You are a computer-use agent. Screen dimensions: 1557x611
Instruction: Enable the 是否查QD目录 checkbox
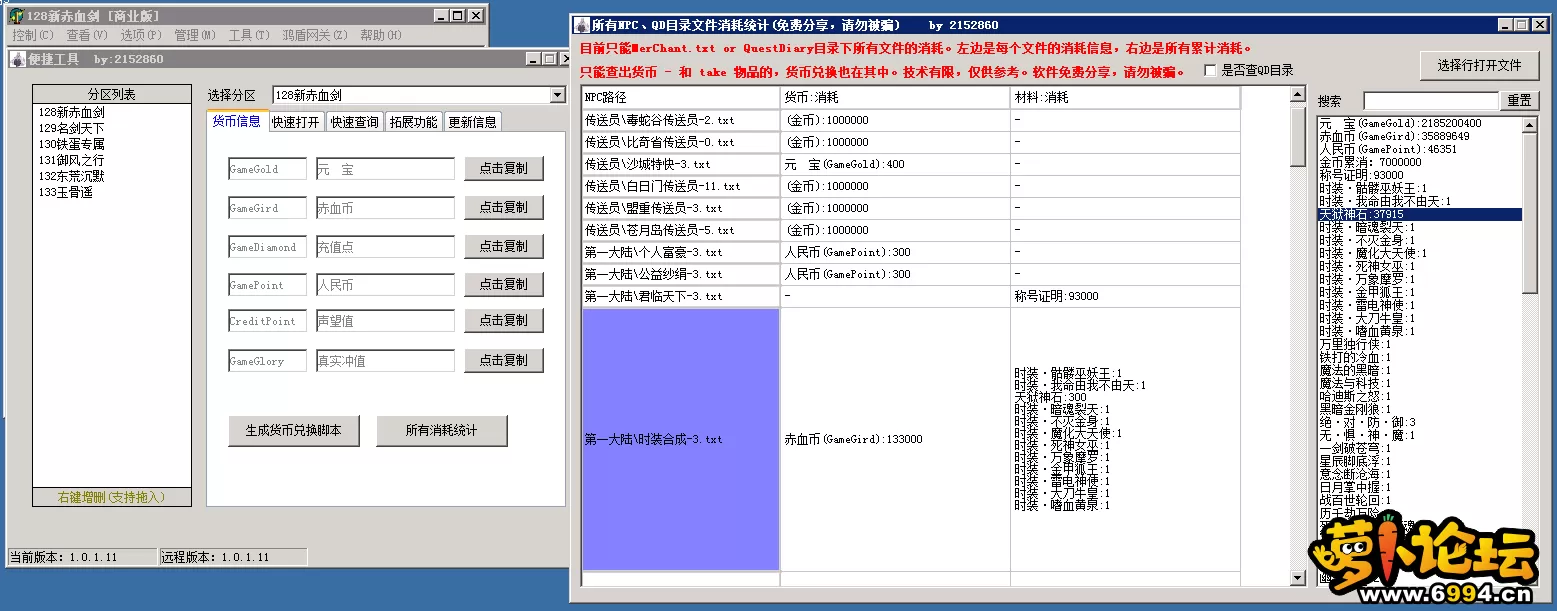click(x=1211, y=71)
